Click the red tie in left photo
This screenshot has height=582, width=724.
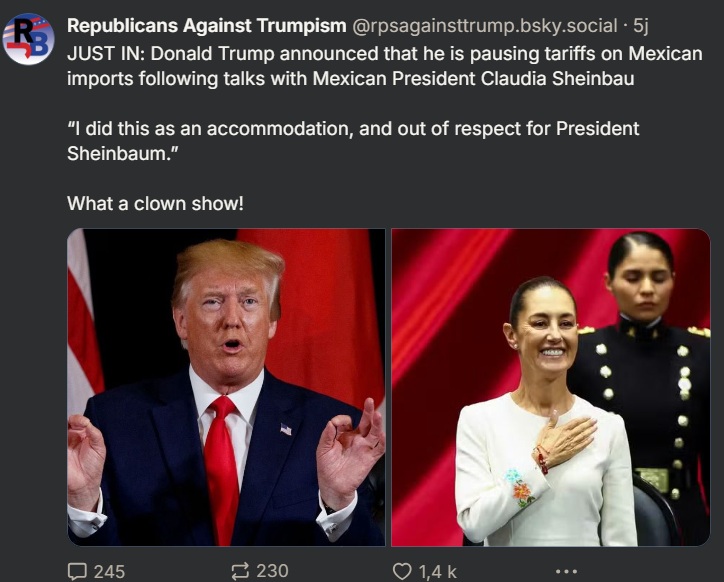(x=221, y=469)
